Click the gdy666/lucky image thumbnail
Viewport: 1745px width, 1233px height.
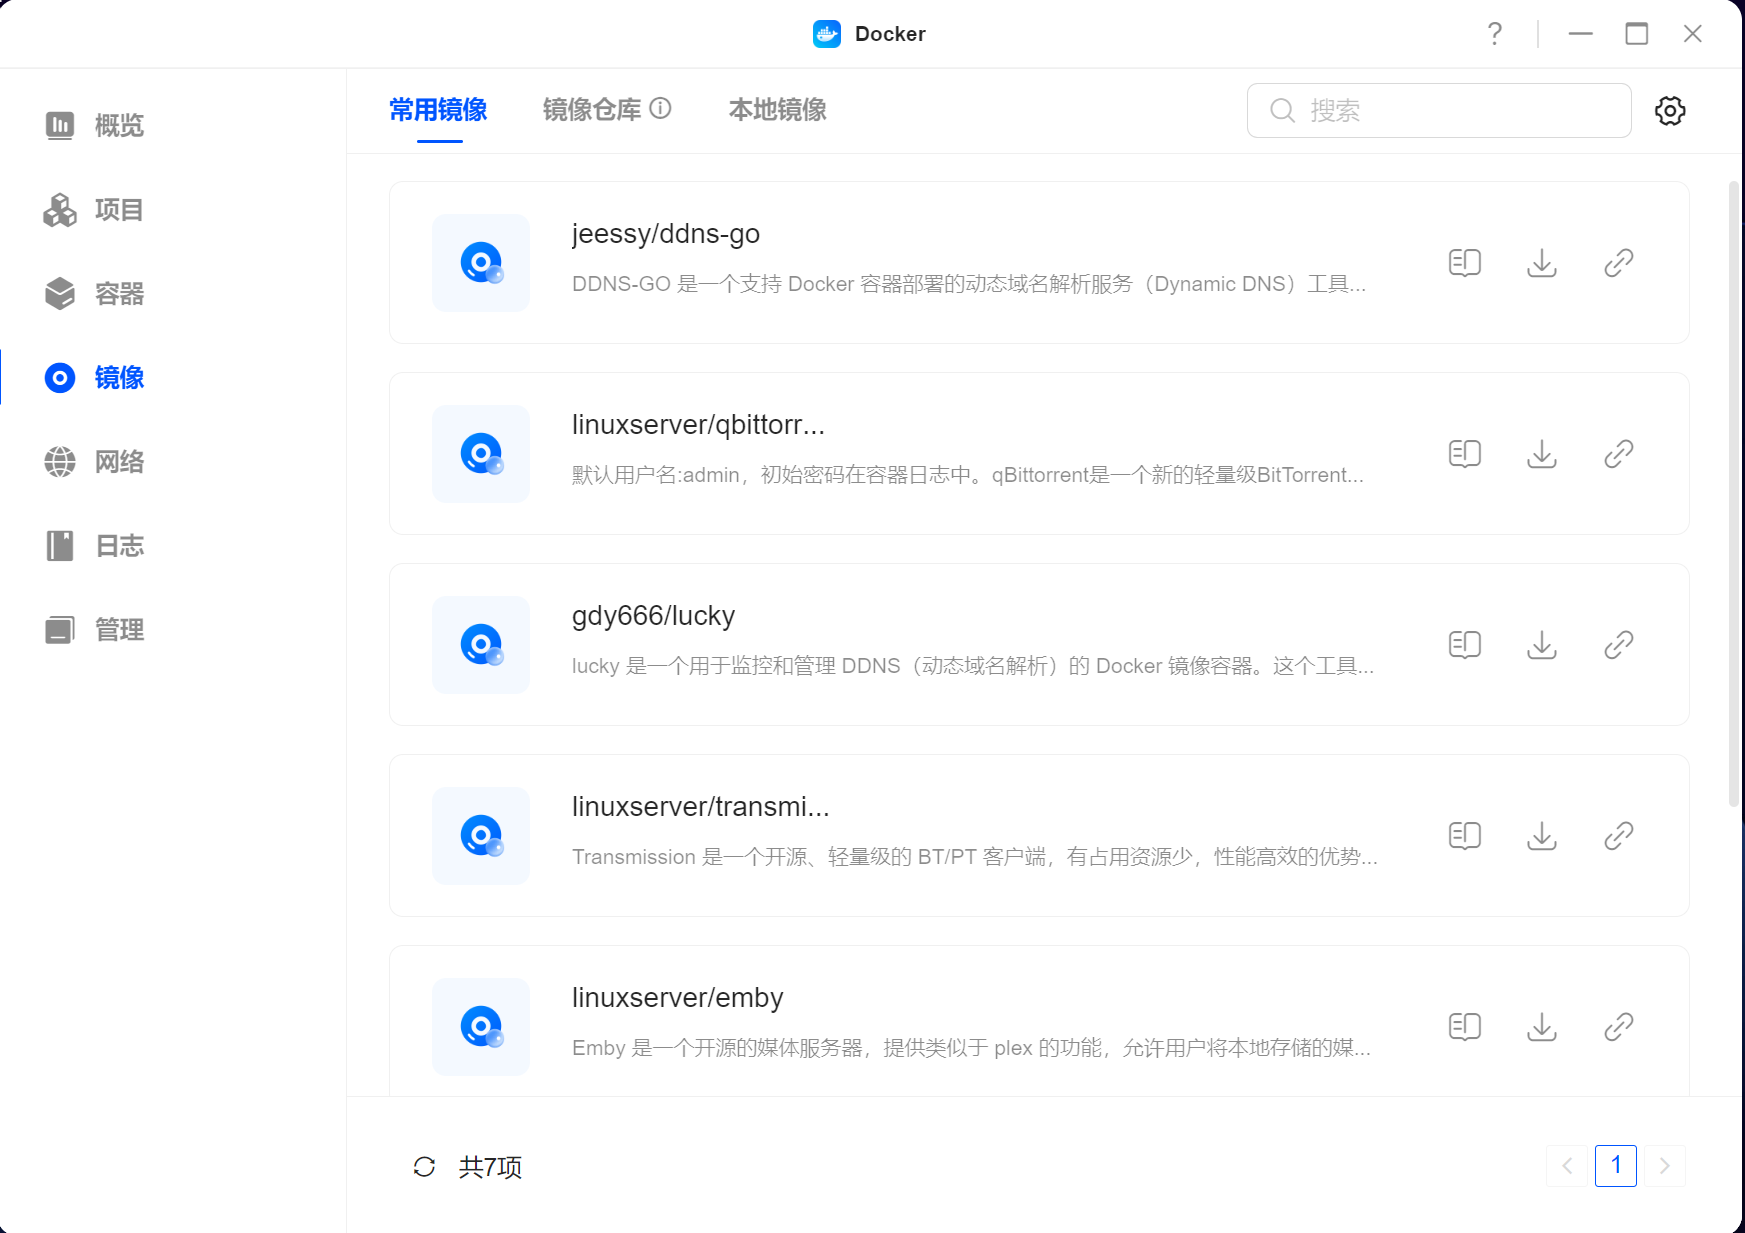[481, 645]
